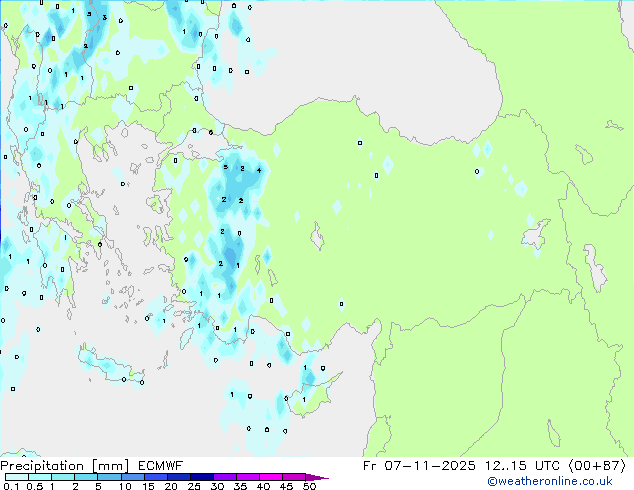Screen dimensions: 634x490
Task: Select the 40–45 mm magenta swatch
Action: pyautogui.click(x=271, y=477)
